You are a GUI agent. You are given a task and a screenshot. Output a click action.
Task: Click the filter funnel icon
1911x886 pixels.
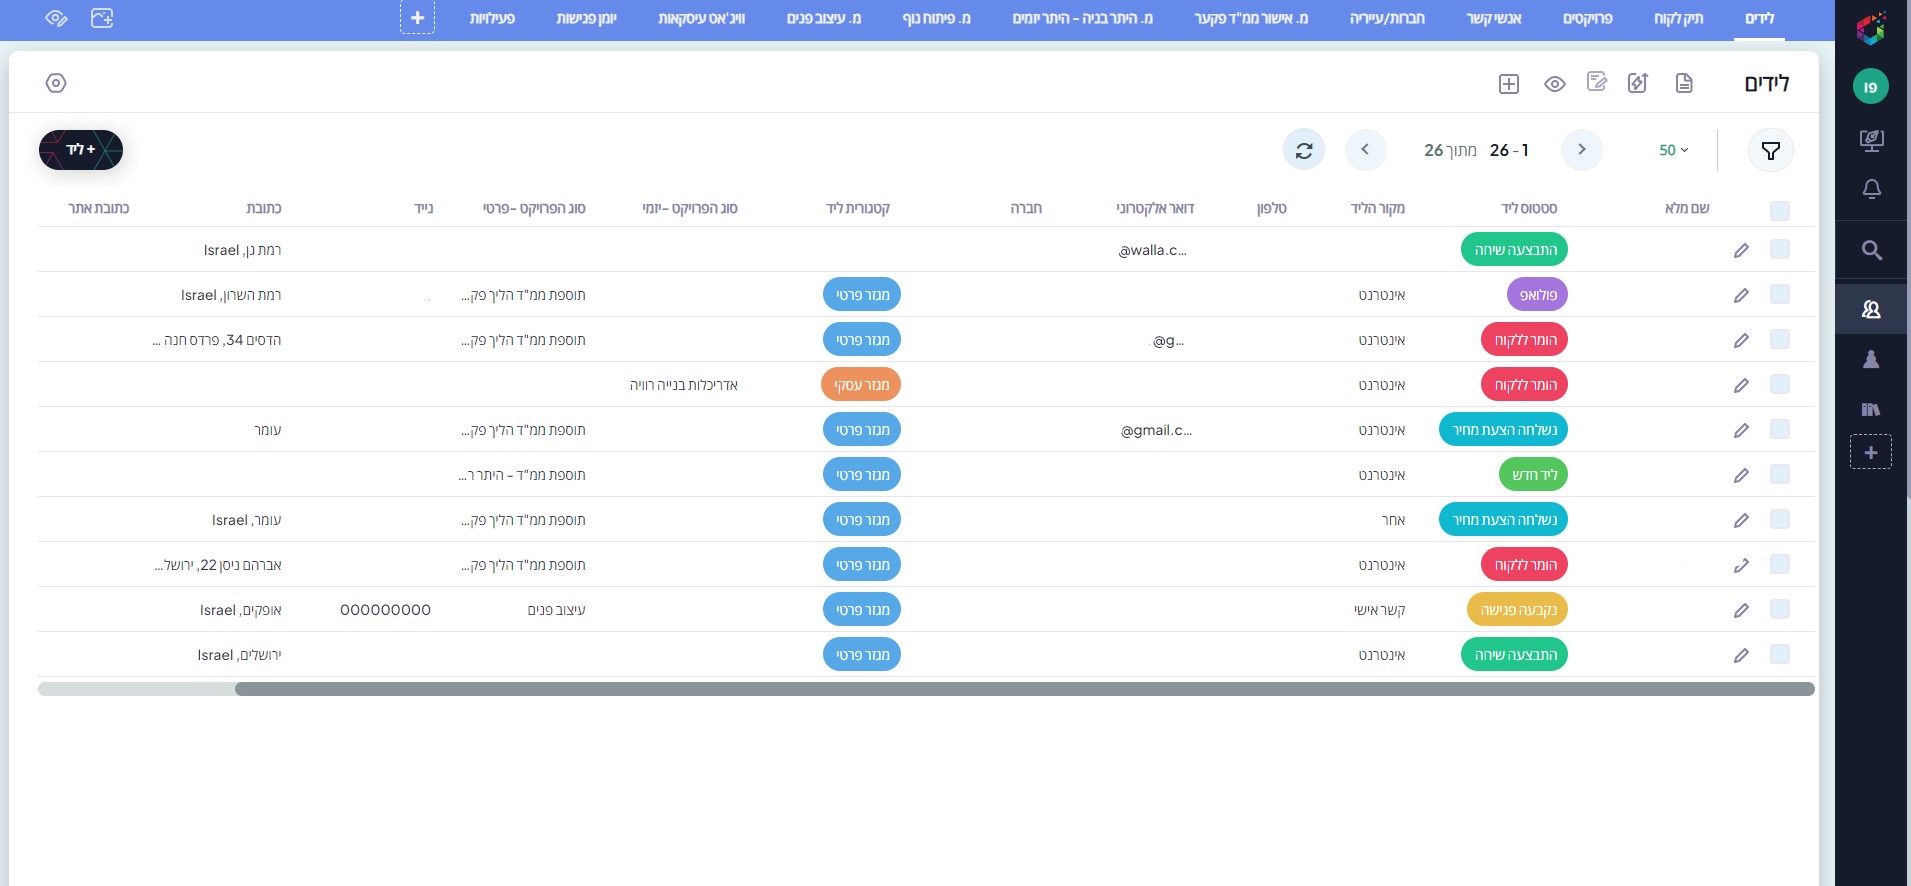pyautogui.click(x=1770, y=150)
